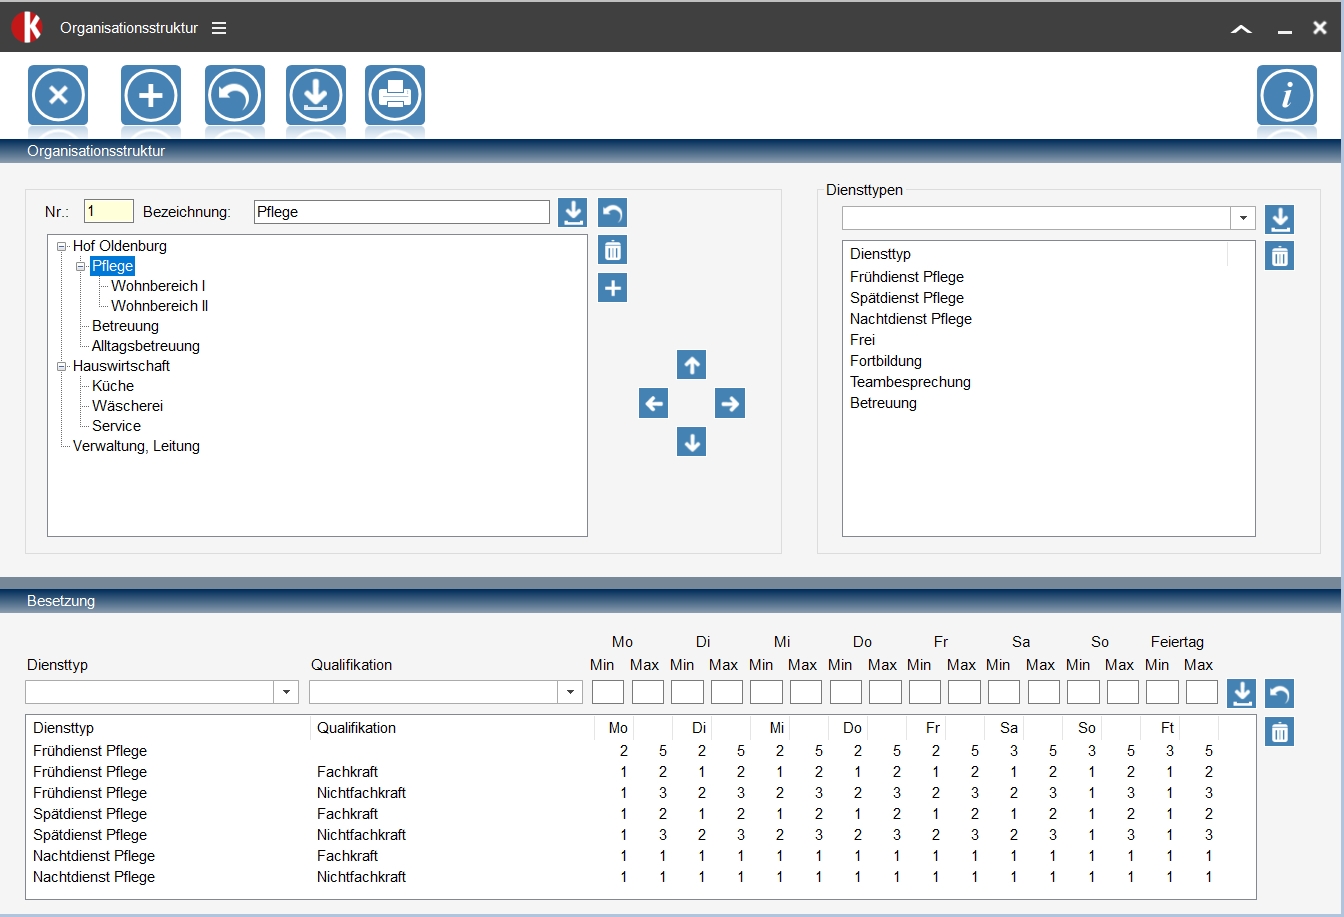Screen dimensions: 1344x917
Task: Select Wohnbereich II in the tree
Action: click(x=160, y=306)
